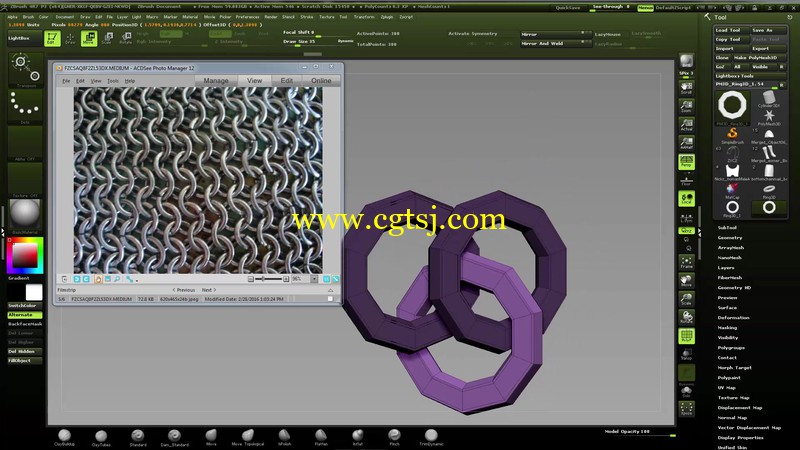
Task: Expand the Masking section
Action: coord(727,328)
